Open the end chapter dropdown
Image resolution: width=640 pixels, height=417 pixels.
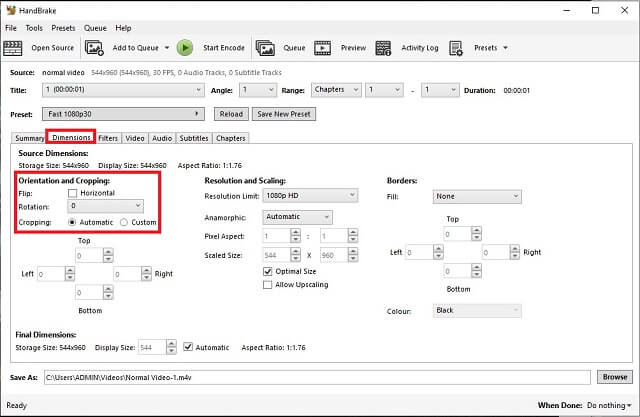tap(440, 90)
